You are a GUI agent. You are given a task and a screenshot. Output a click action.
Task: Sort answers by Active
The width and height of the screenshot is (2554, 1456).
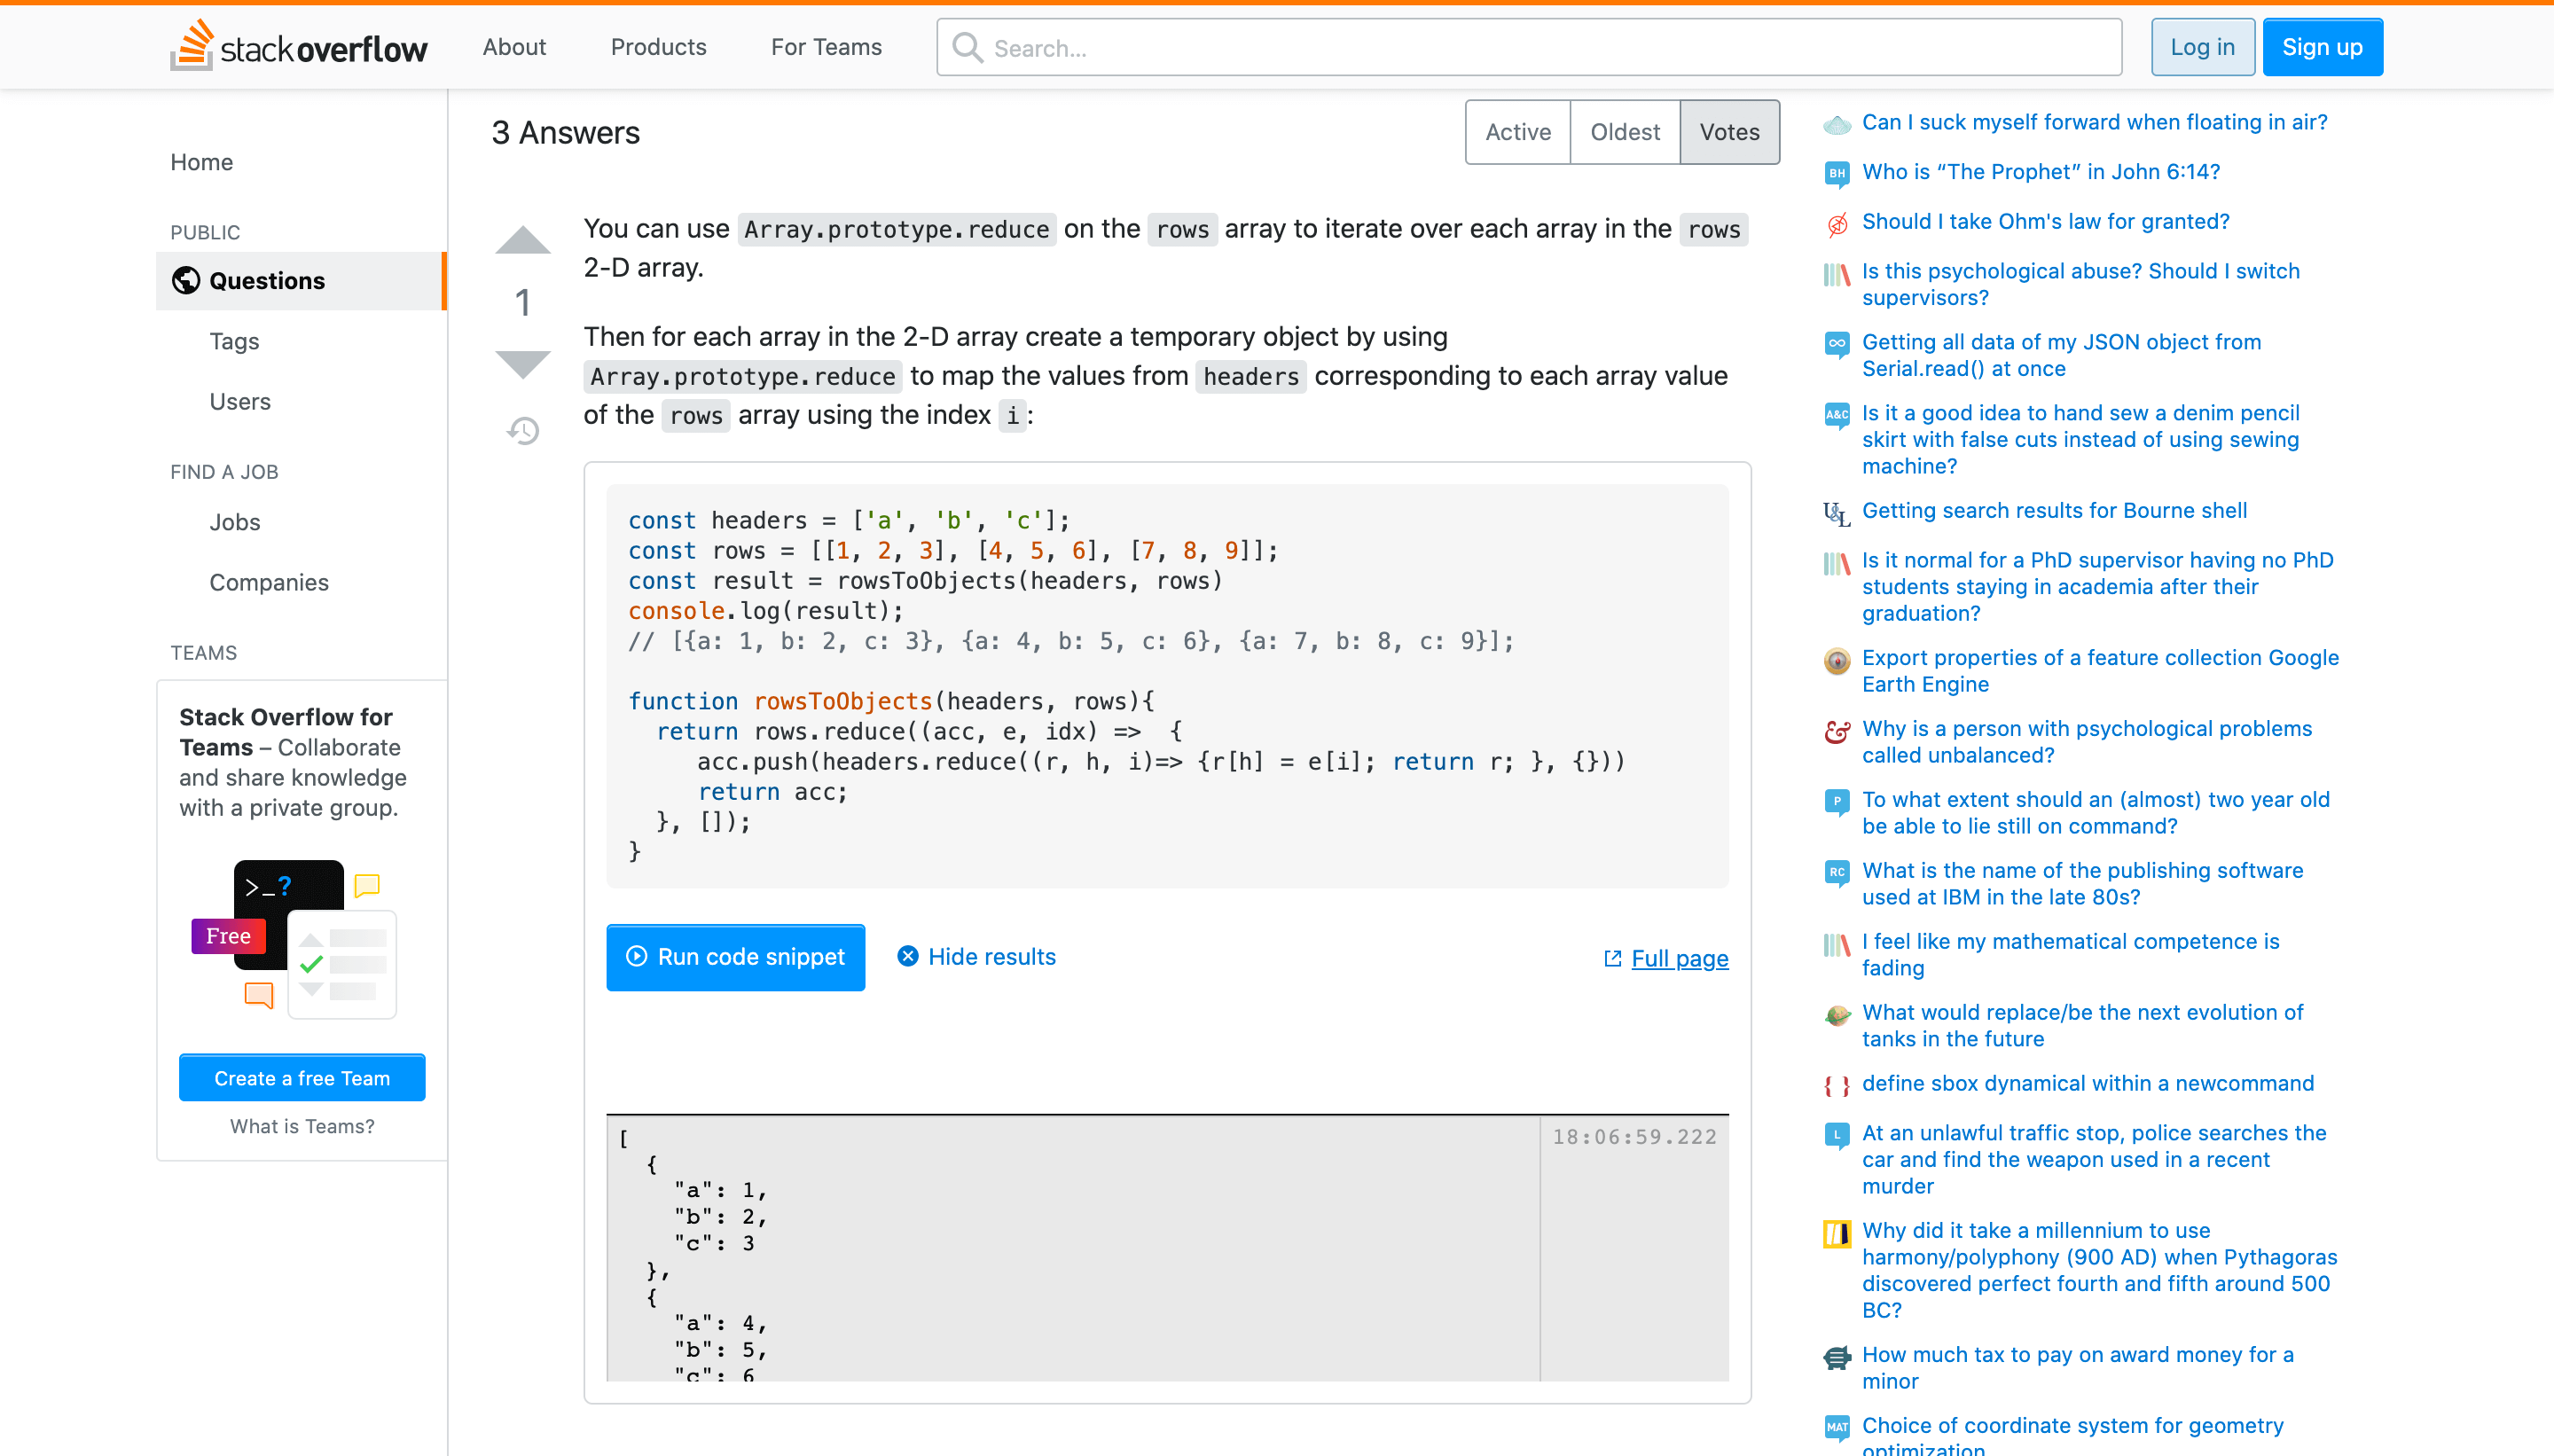(x=1517, y=132)
